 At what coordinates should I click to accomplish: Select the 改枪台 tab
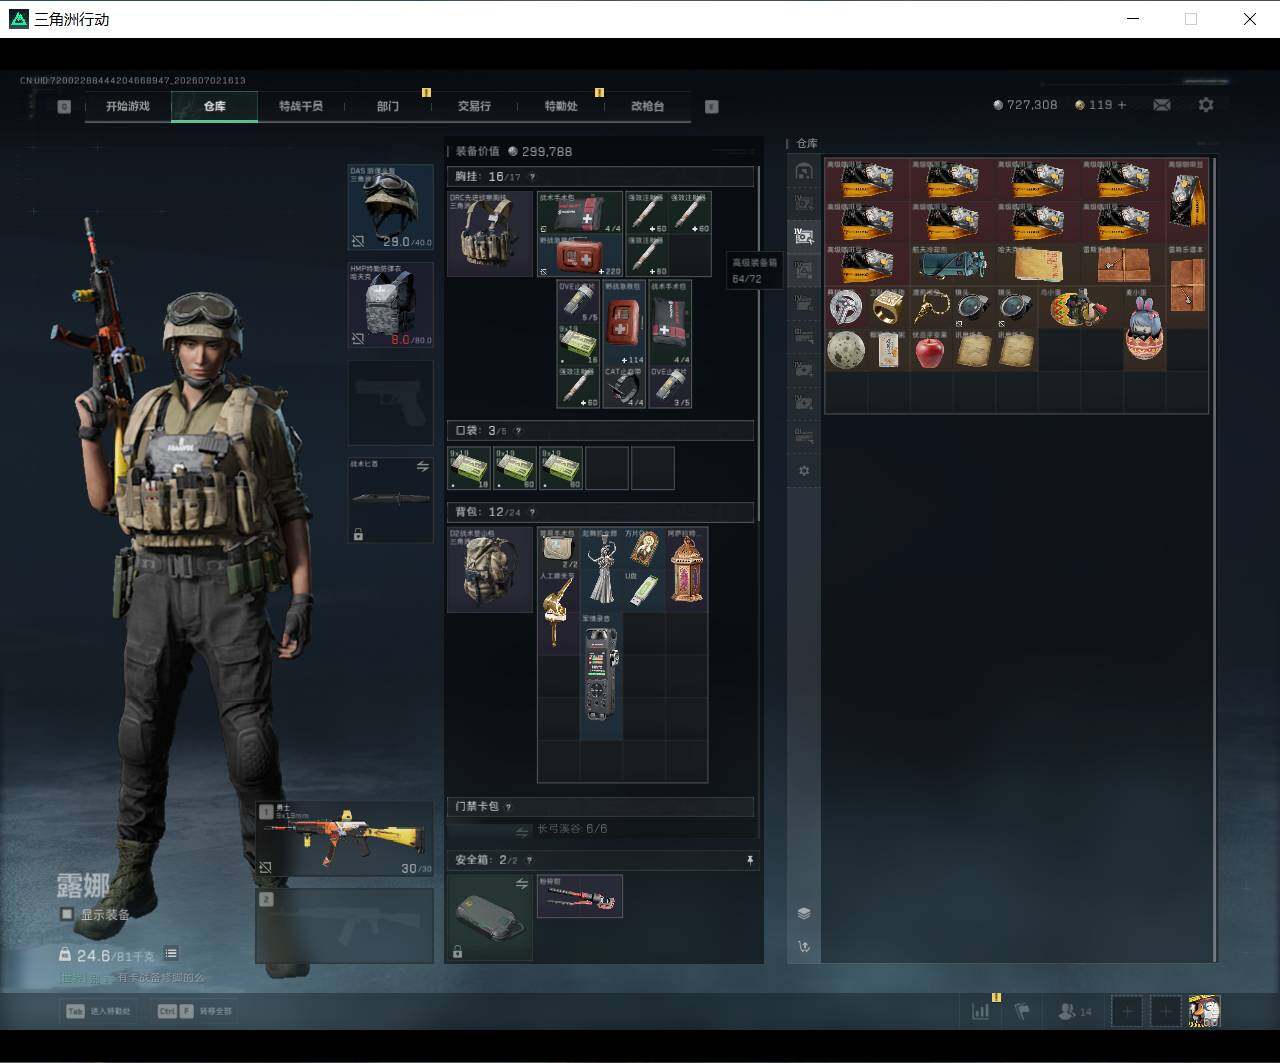pos(647,106)
